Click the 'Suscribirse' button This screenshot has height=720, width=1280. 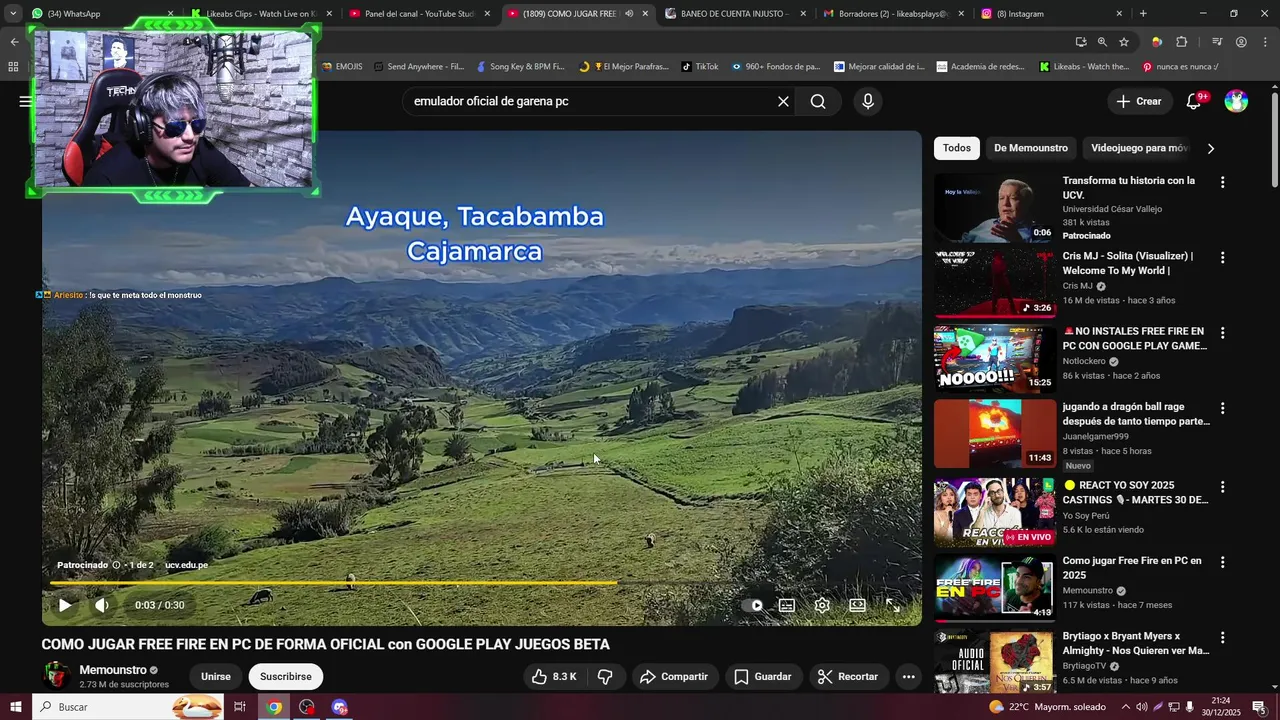point(286,677)
